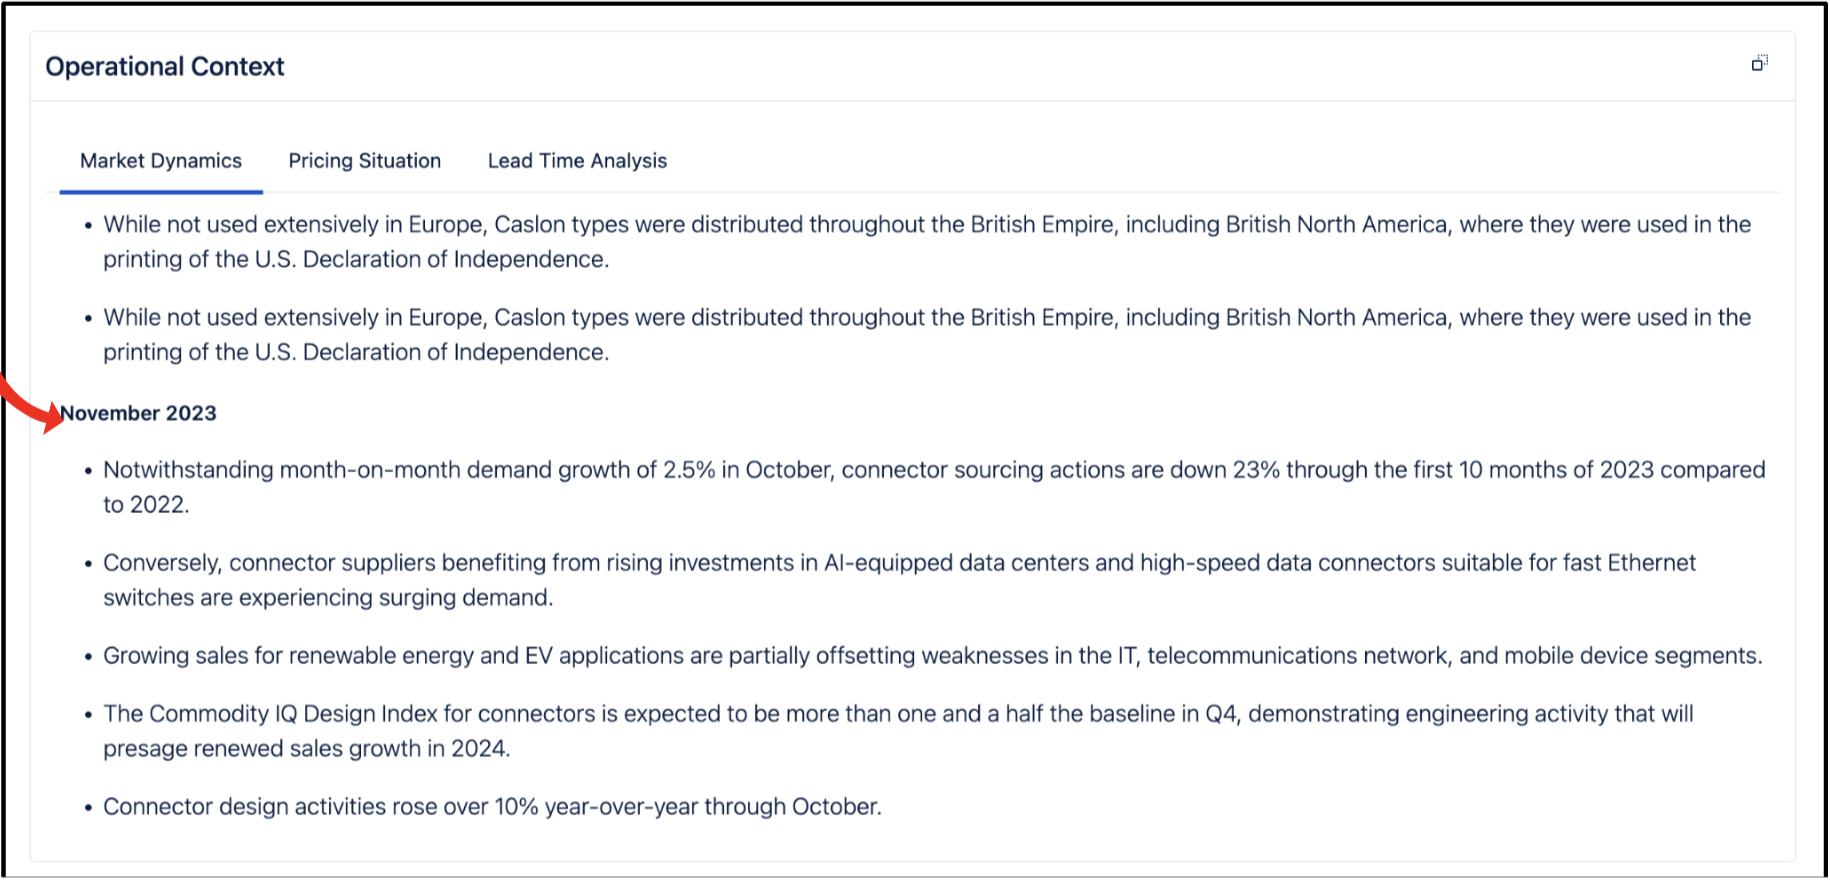Click bullet about connector design activities
1830x888 pixels.
pos(492,807)
